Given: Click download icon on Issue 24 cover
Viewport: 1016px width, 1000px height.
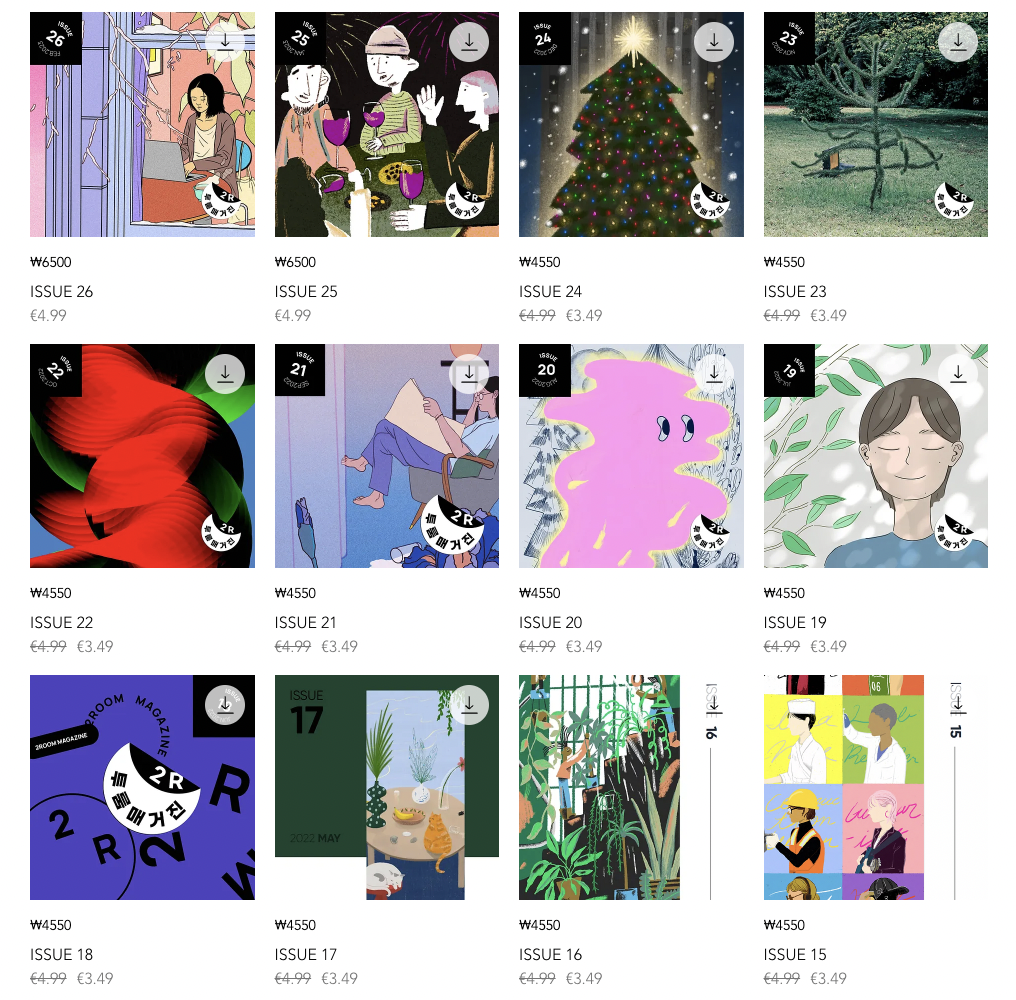Looking at the screenshot, I should click(x=714, y=42).
